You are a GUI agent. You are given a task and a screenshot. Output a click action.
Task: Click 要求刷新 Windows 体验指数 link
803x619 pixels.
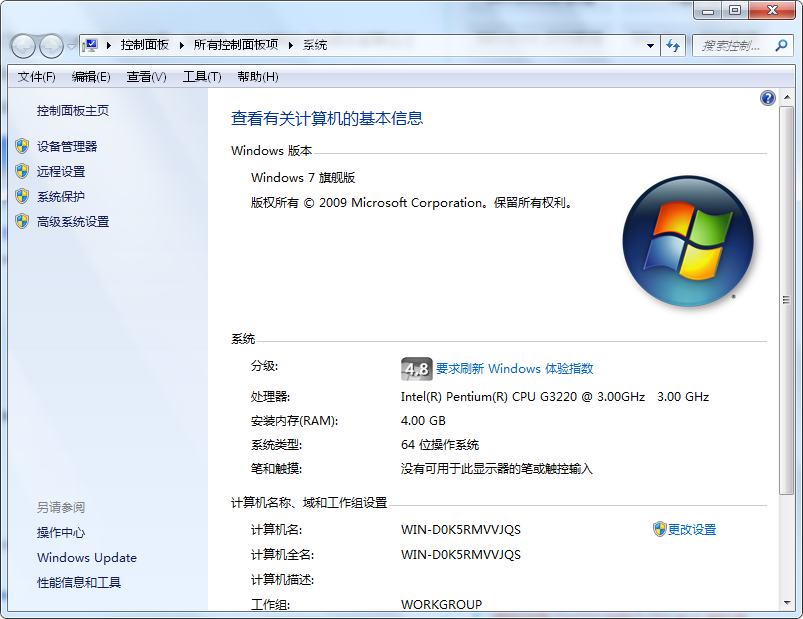pyautogui.click(x=514, y=369)
